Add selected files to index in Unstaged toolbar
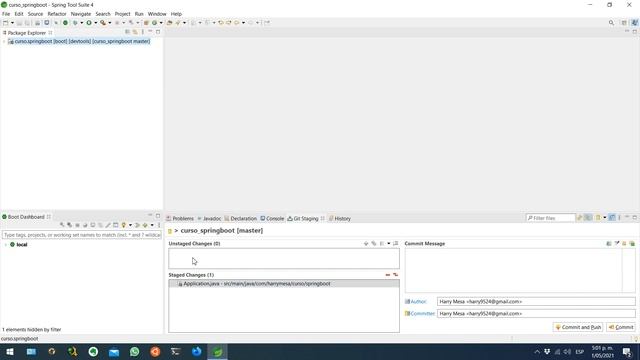 tap(366, 243)
